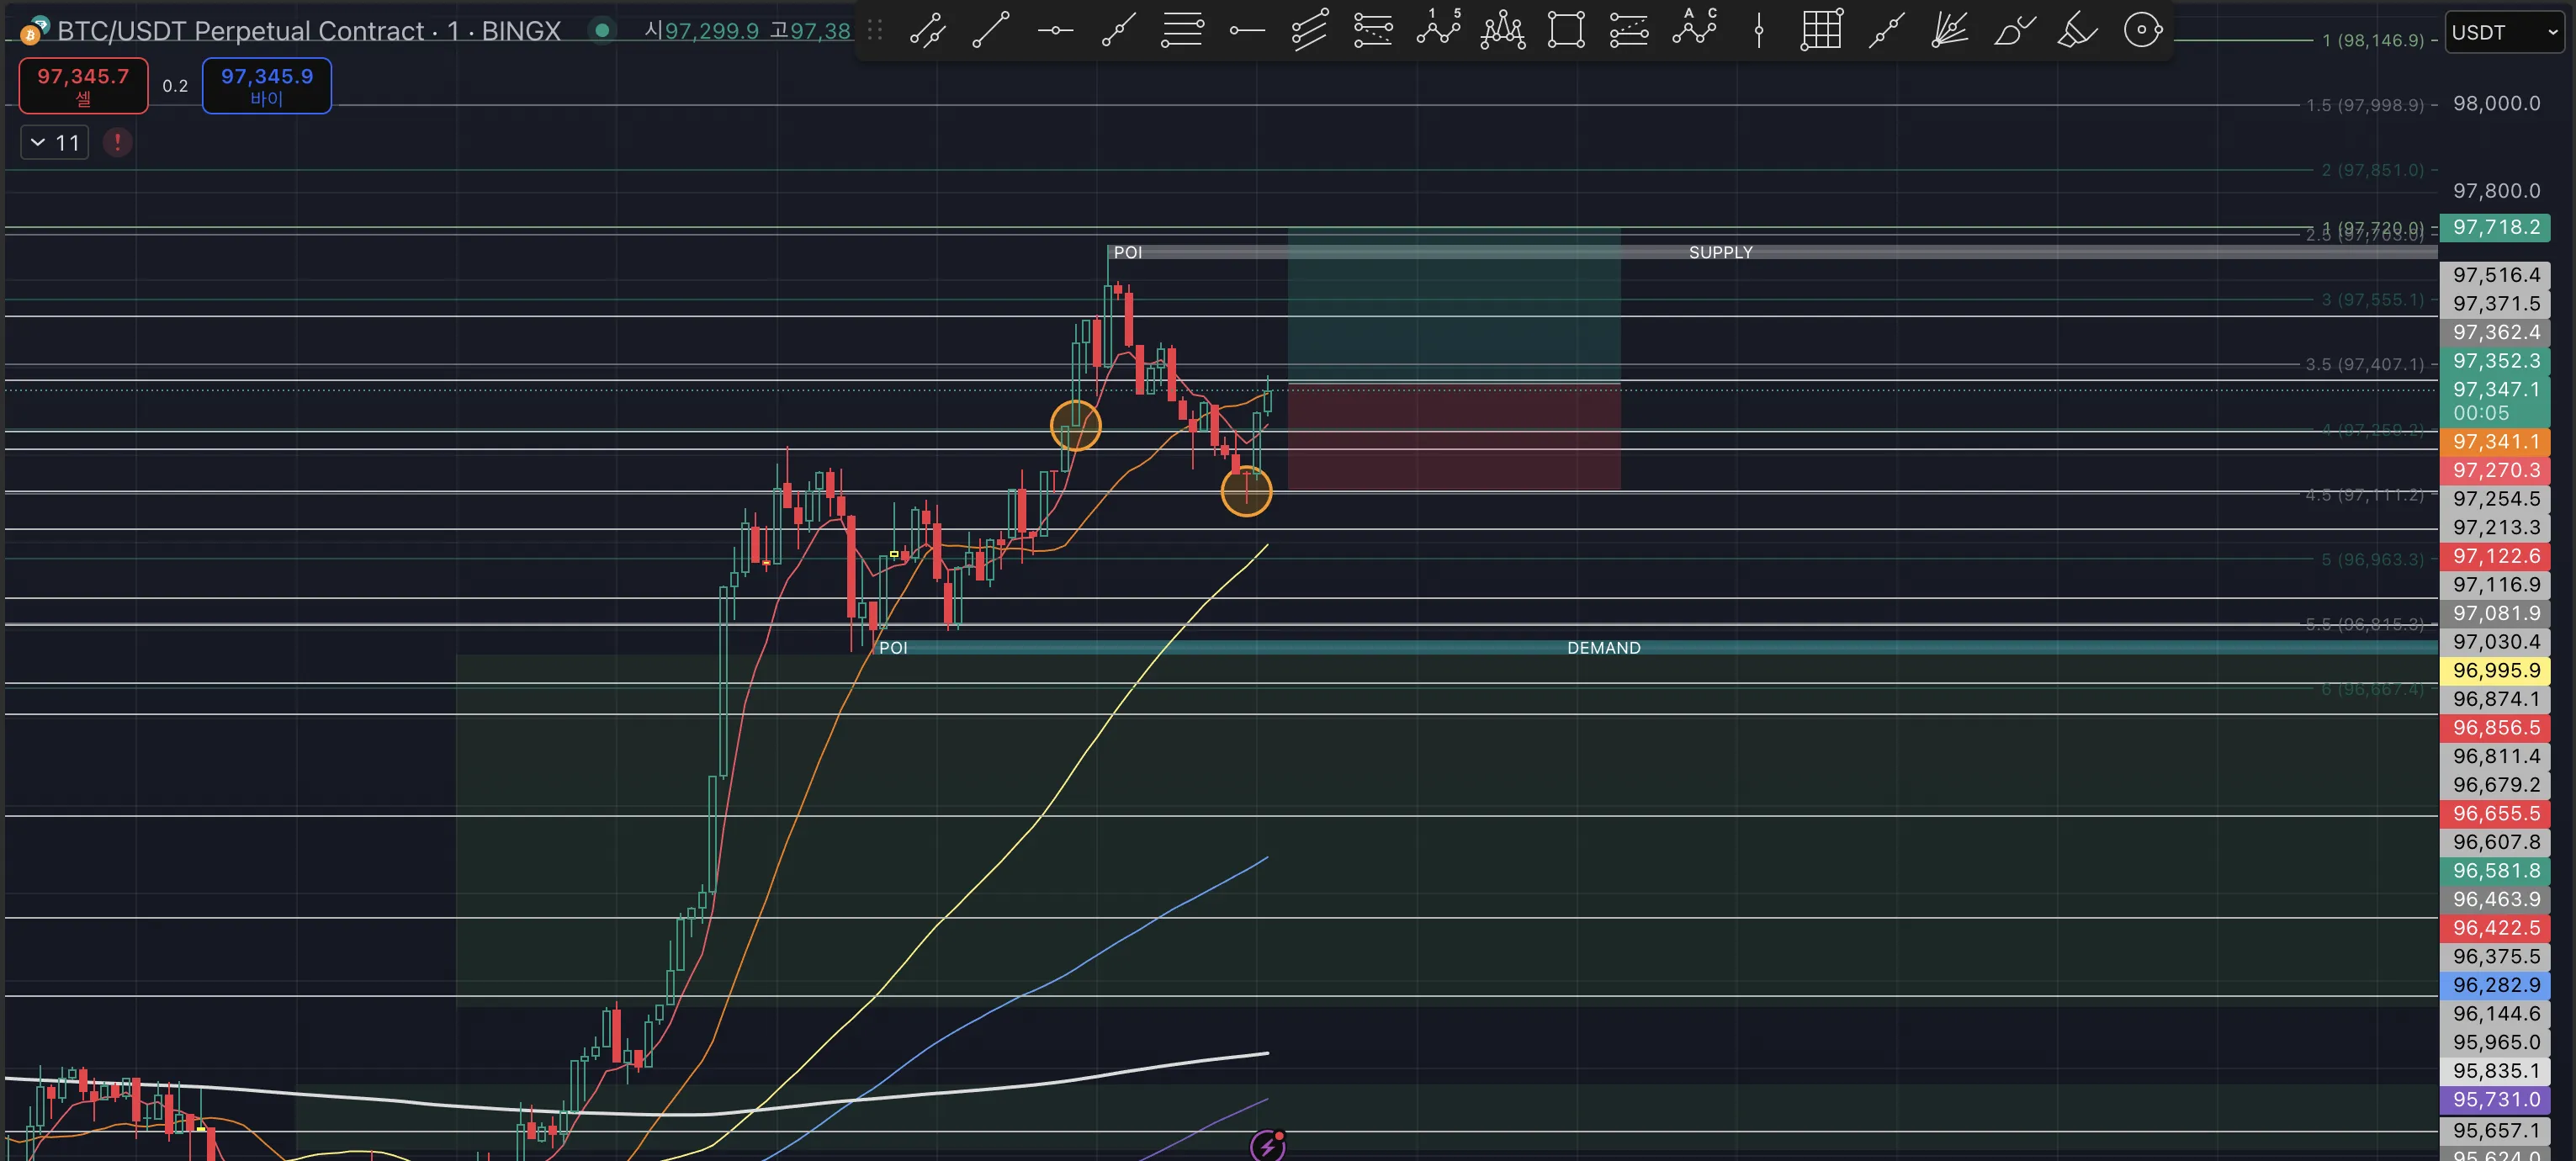Select the Circle drawing tool
2576x1161 pixels.
2142,31
